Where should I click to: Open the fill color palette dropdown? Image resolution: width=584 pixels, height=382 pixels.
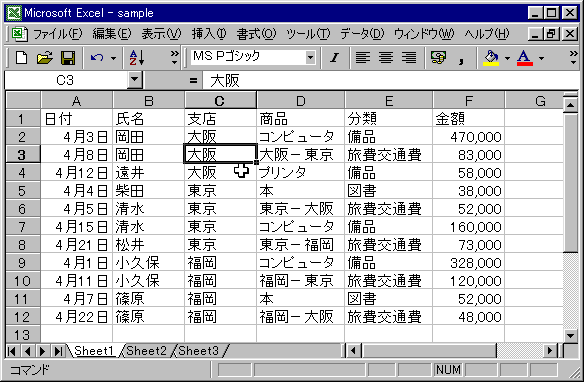507,58
